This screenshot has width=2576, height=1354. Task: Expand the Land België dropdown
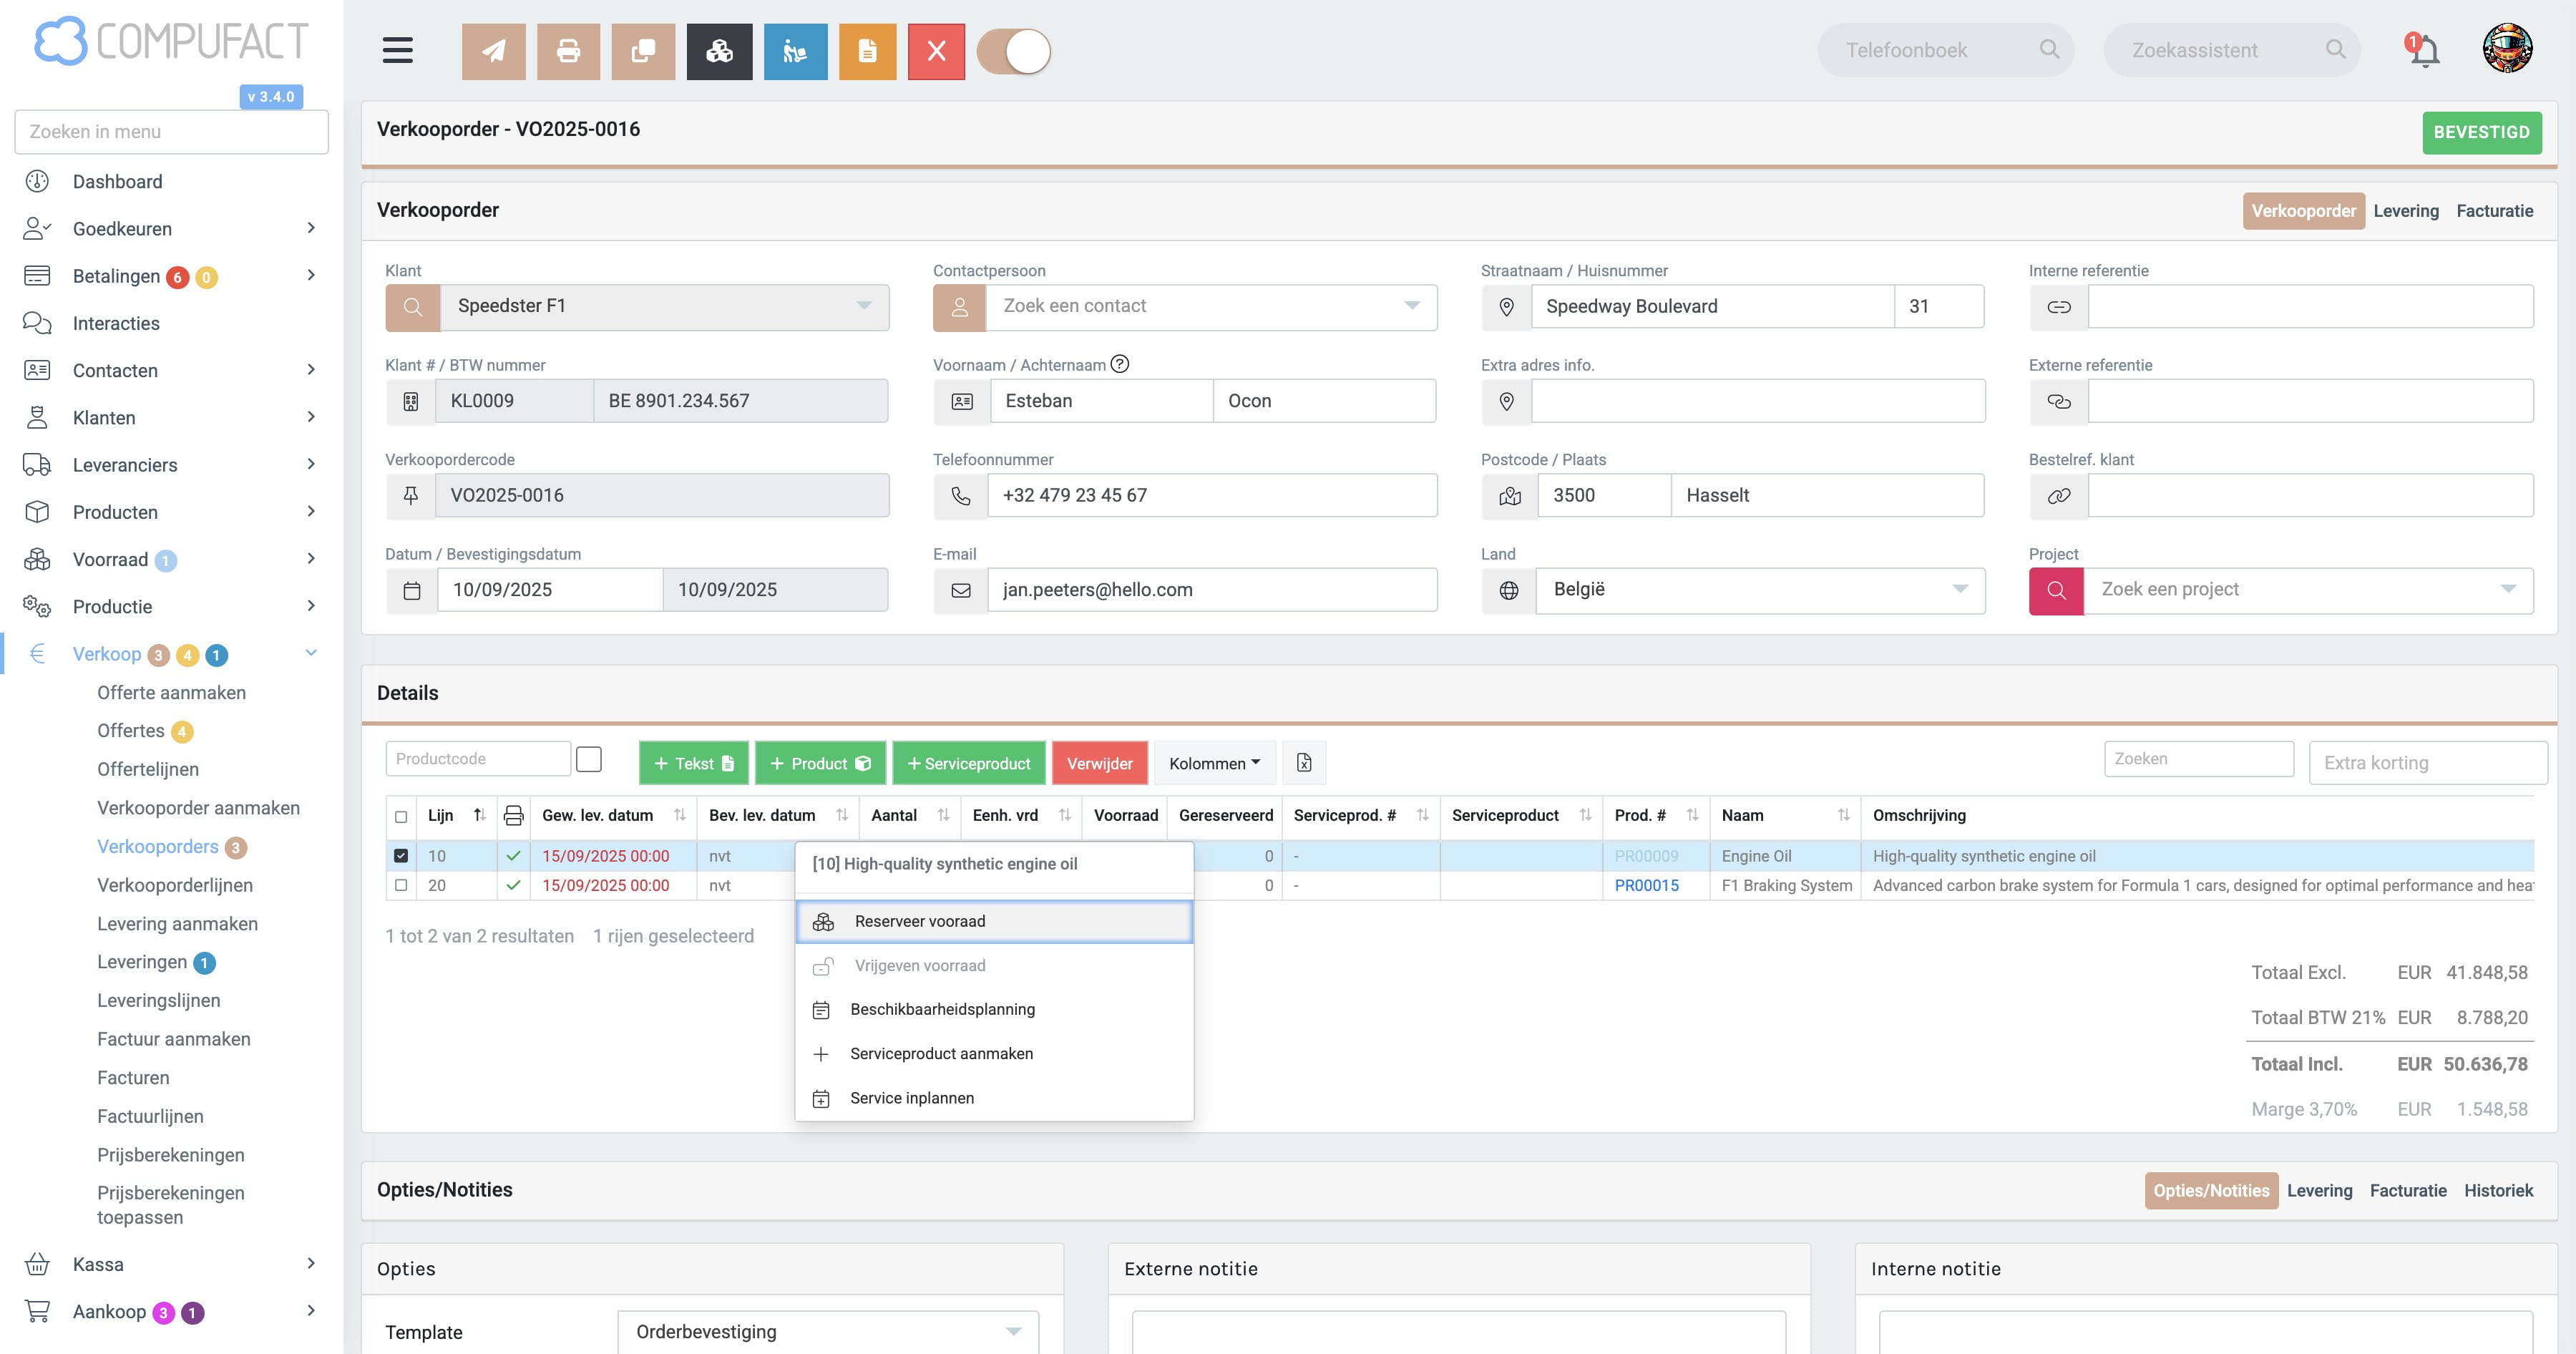point(1760,590)
